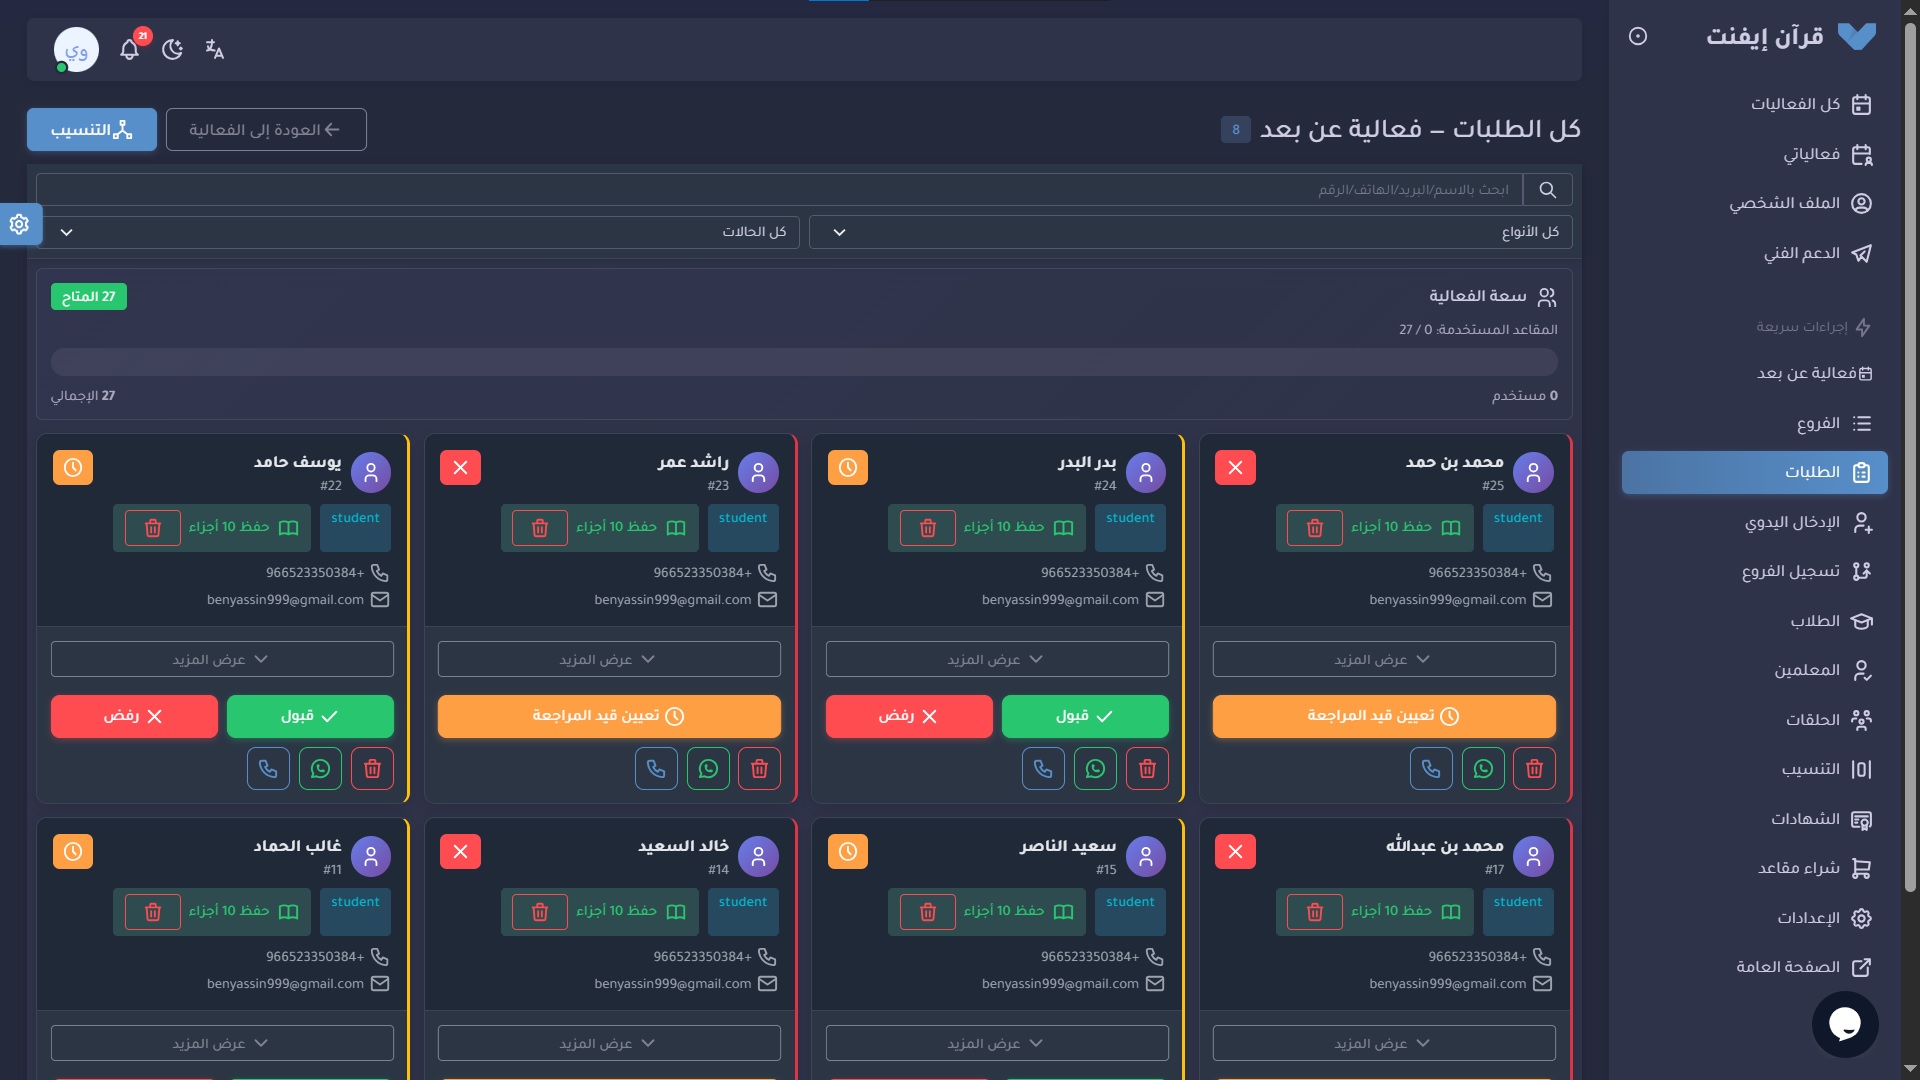Viewport: 1920px width, 1080px height.
Task: Remove course tag from بدر البدر card
Action: pyautogui.click(x=927, y=528)
